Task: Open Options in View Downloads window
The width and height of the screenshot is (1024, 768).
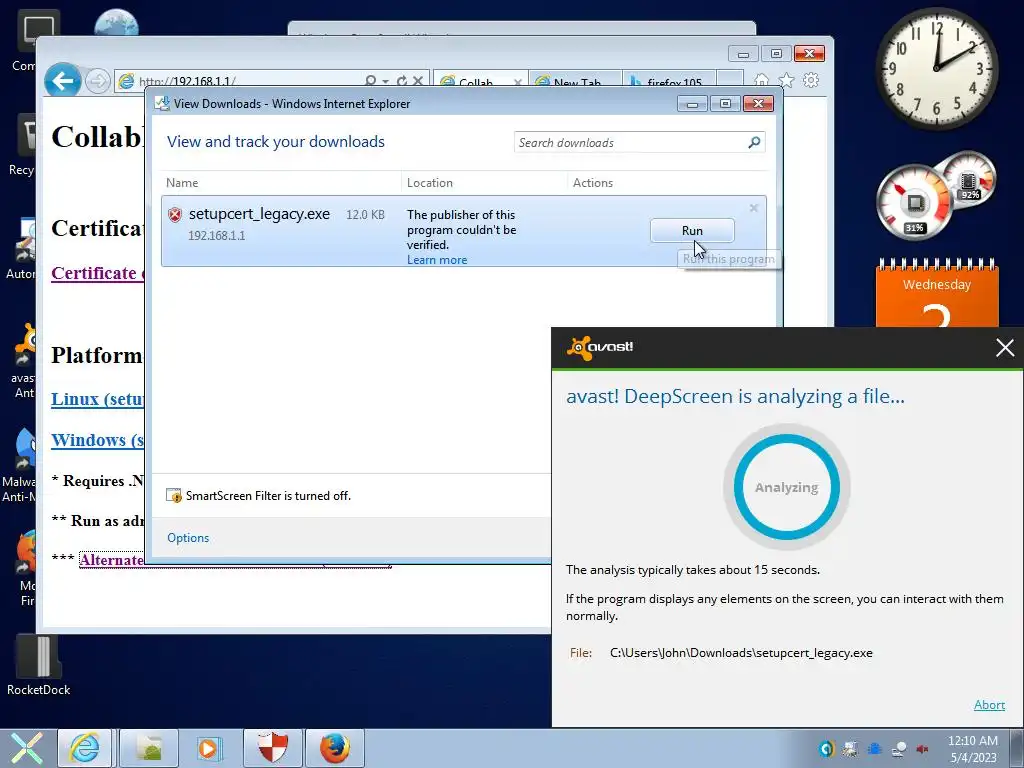Action: pos(188,537)
